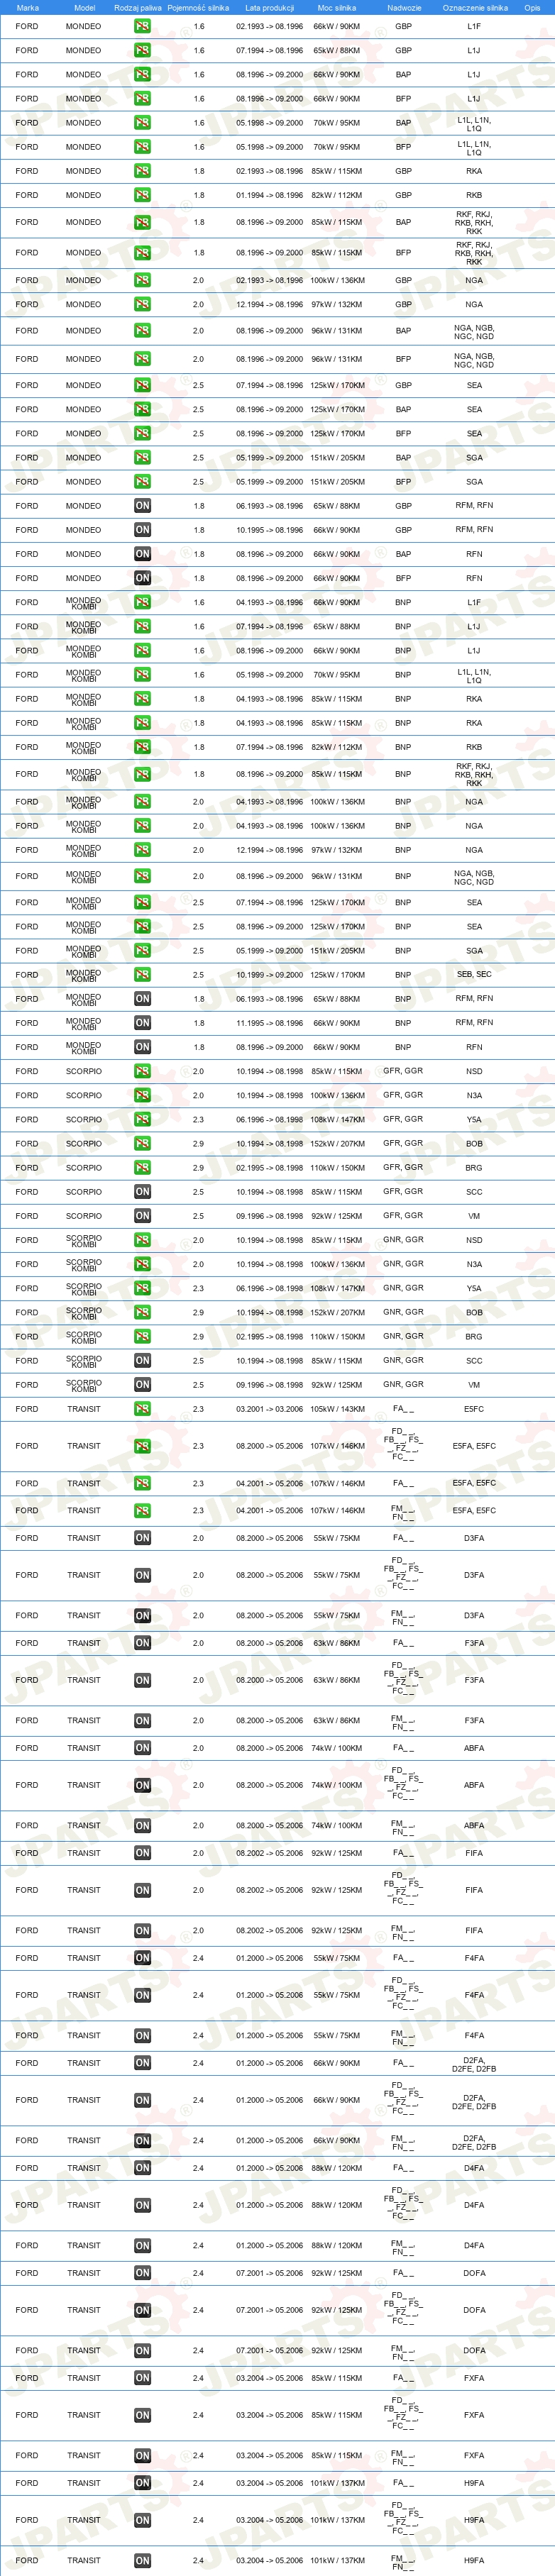Image resolution: width=555 pixels, height=2576 pixels.
Task: Click diesel ON icon in Mondeo BAP RFN row
Action: coord(142,554)
